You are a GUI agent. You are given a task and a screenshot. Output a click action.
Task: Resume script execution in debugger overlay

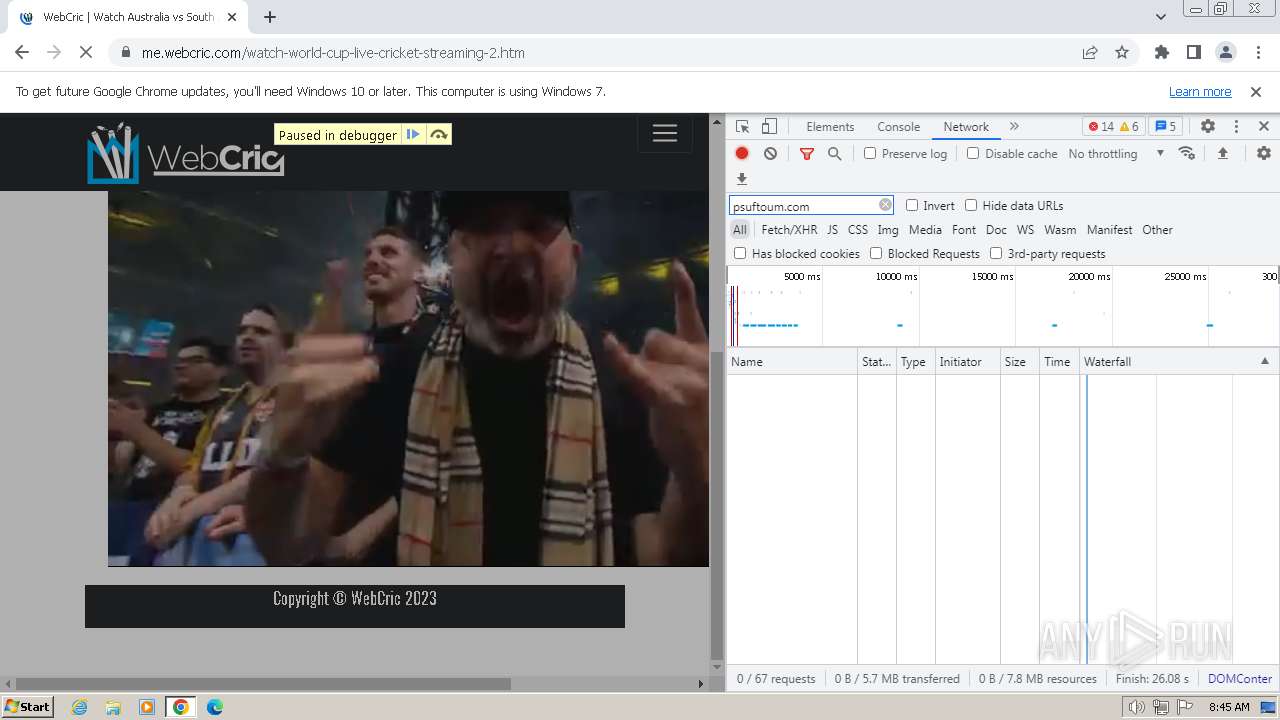tap(413, 134)
